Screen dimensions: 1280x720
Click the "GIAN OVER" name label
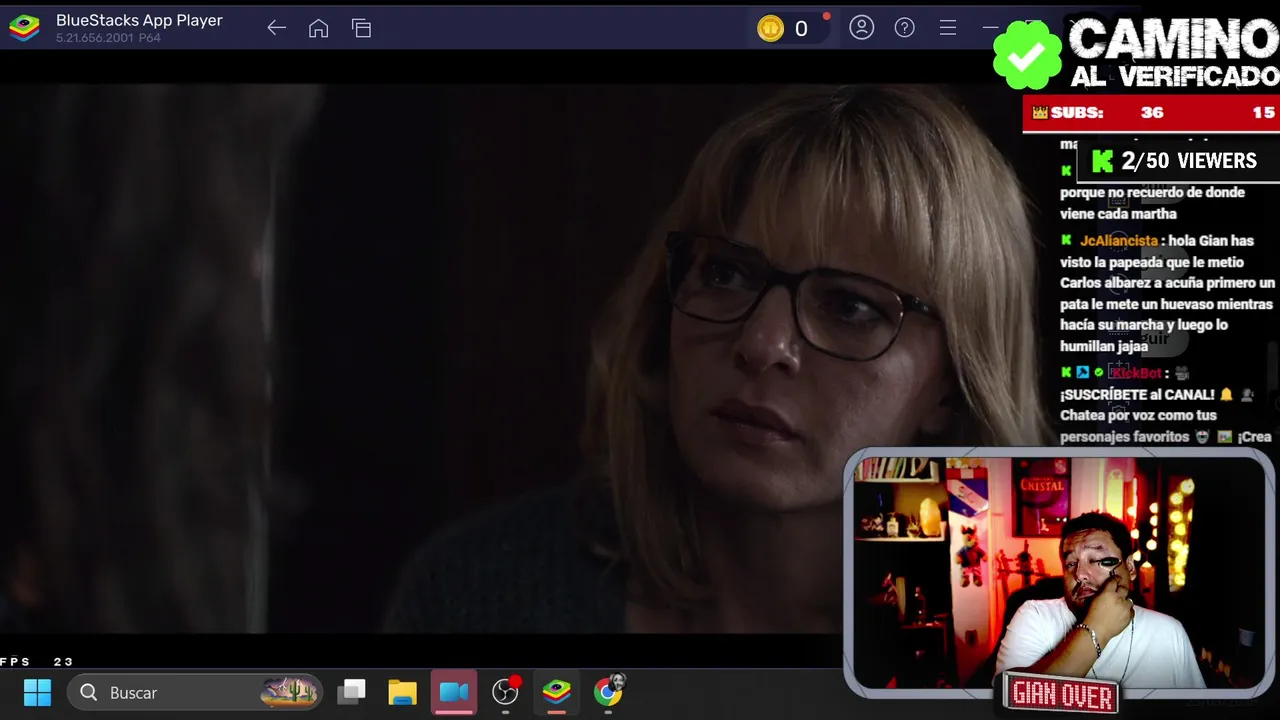(1062, 694)
